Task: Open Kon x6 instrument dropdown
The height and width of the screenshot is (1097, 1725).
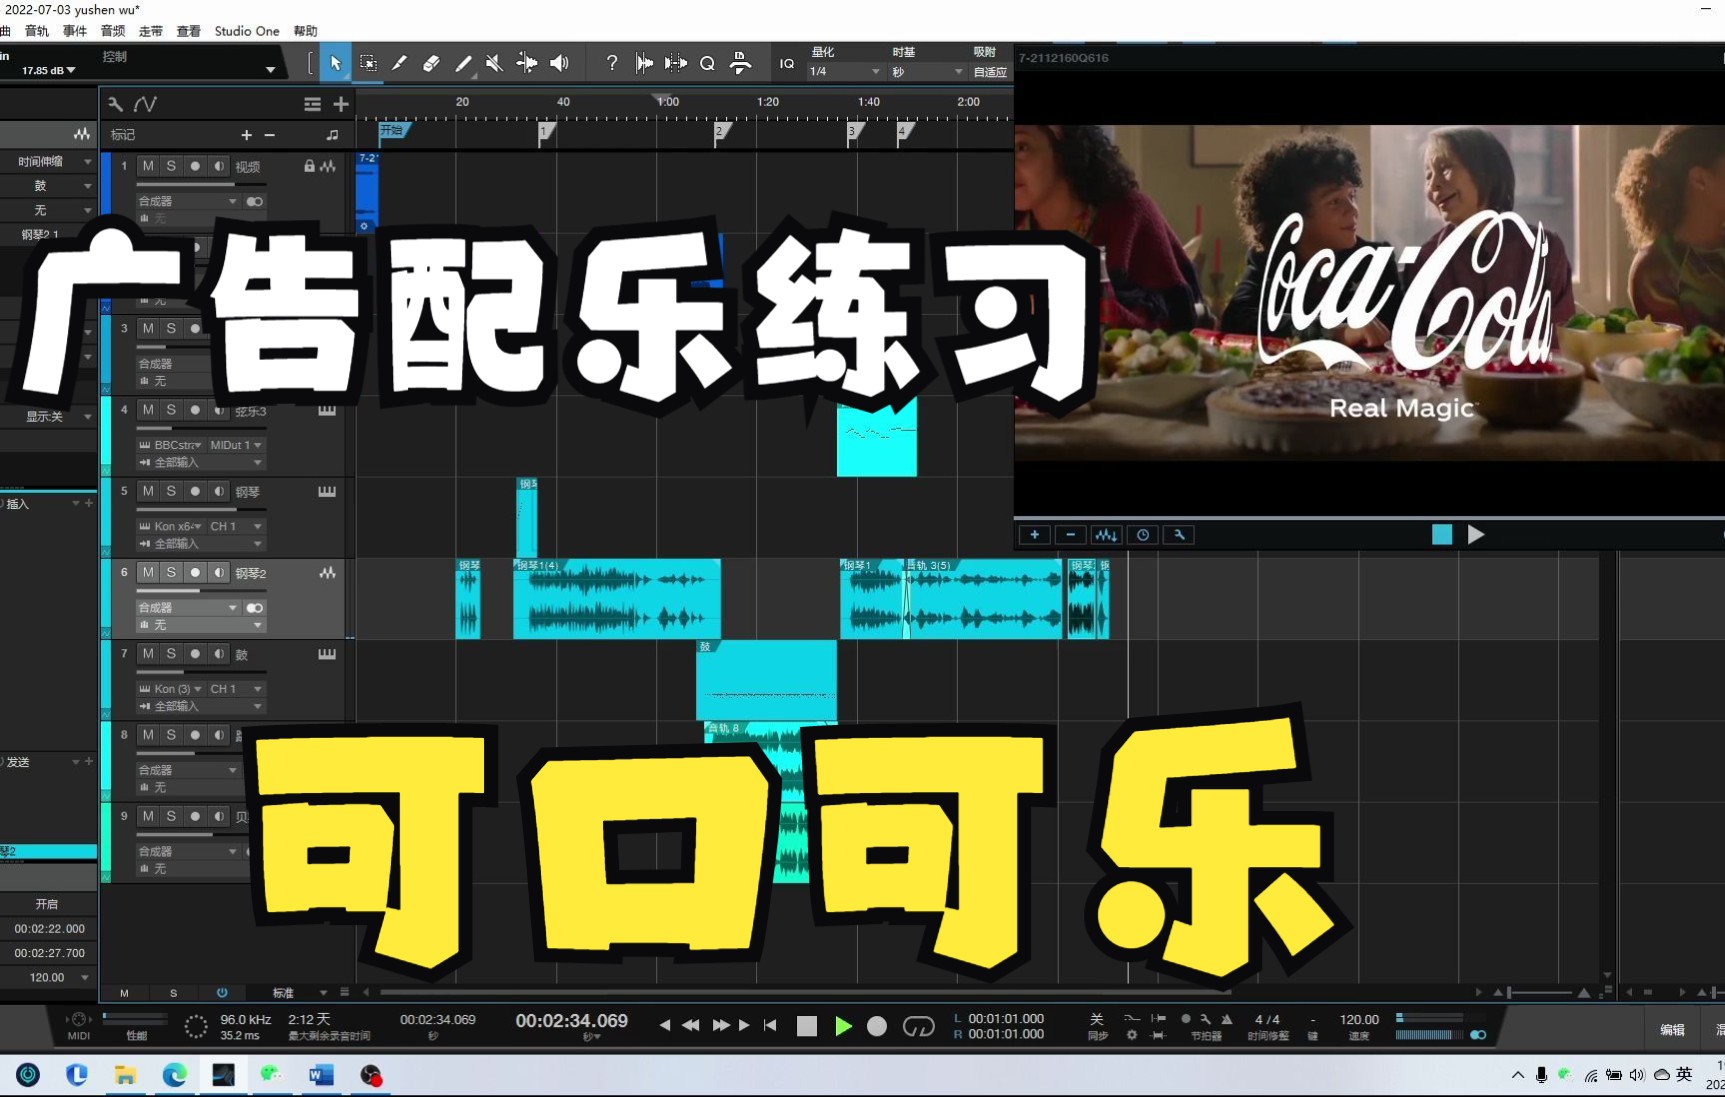Action: pyautogui.click(x=171, y=526)
